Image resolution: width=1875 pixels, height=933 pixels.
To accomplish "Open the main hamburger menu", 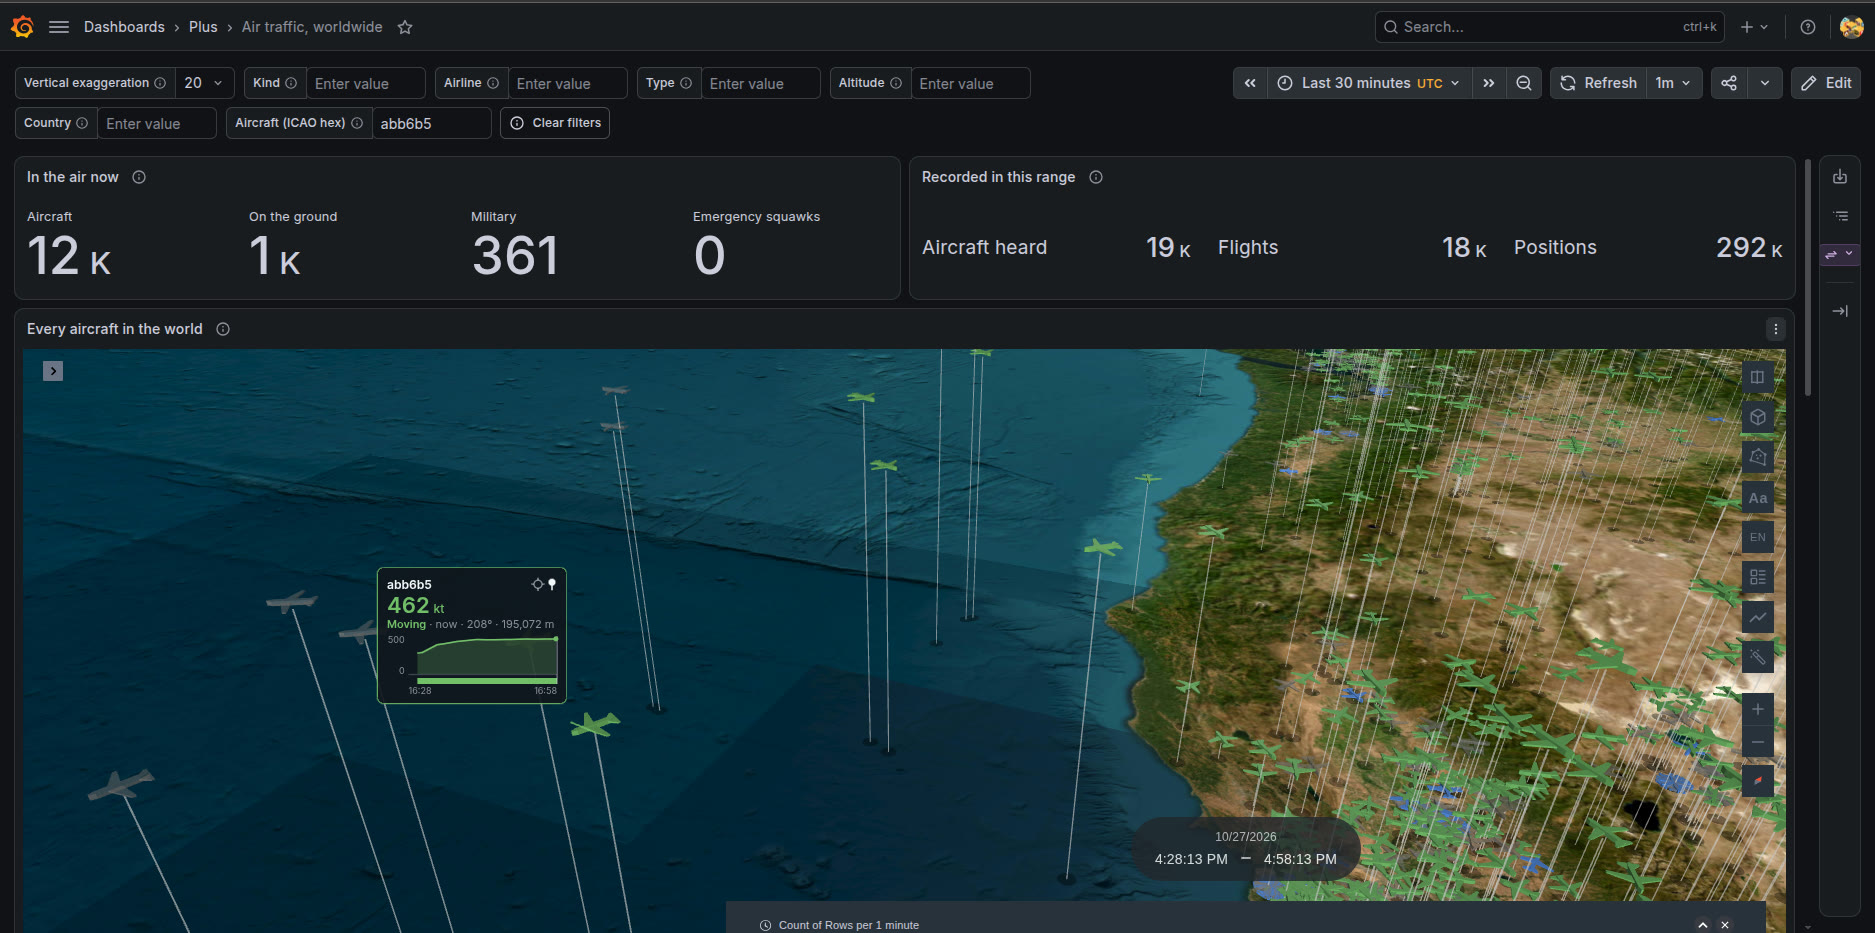I will pos(59,27).
